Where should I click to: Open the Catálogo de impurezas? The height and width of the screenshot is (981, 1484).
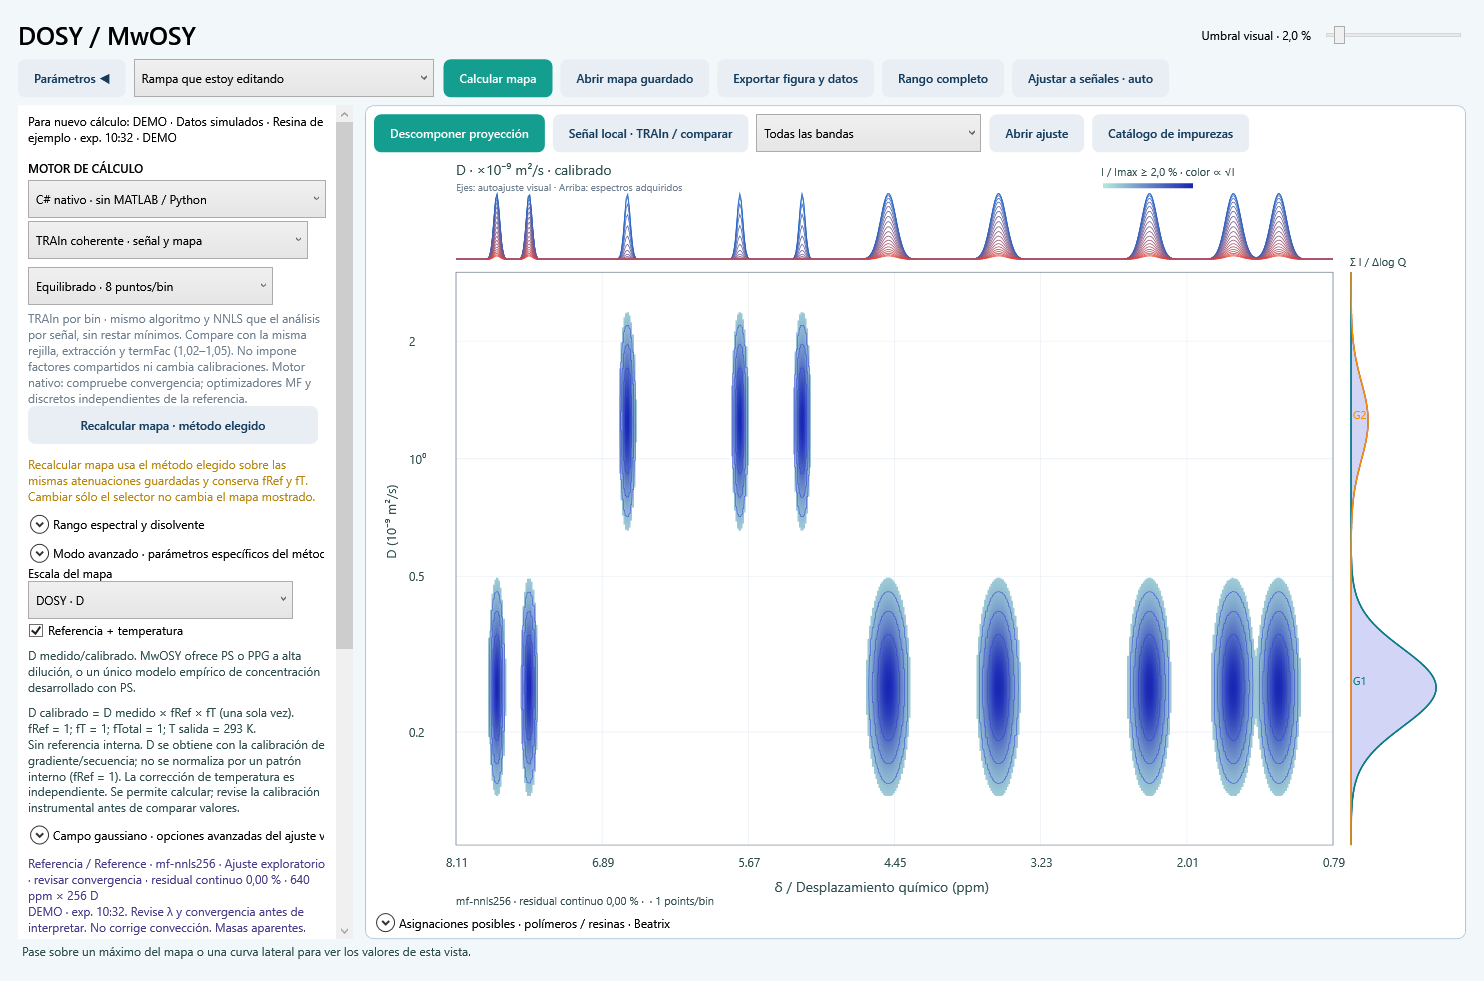coord(1170,134)
